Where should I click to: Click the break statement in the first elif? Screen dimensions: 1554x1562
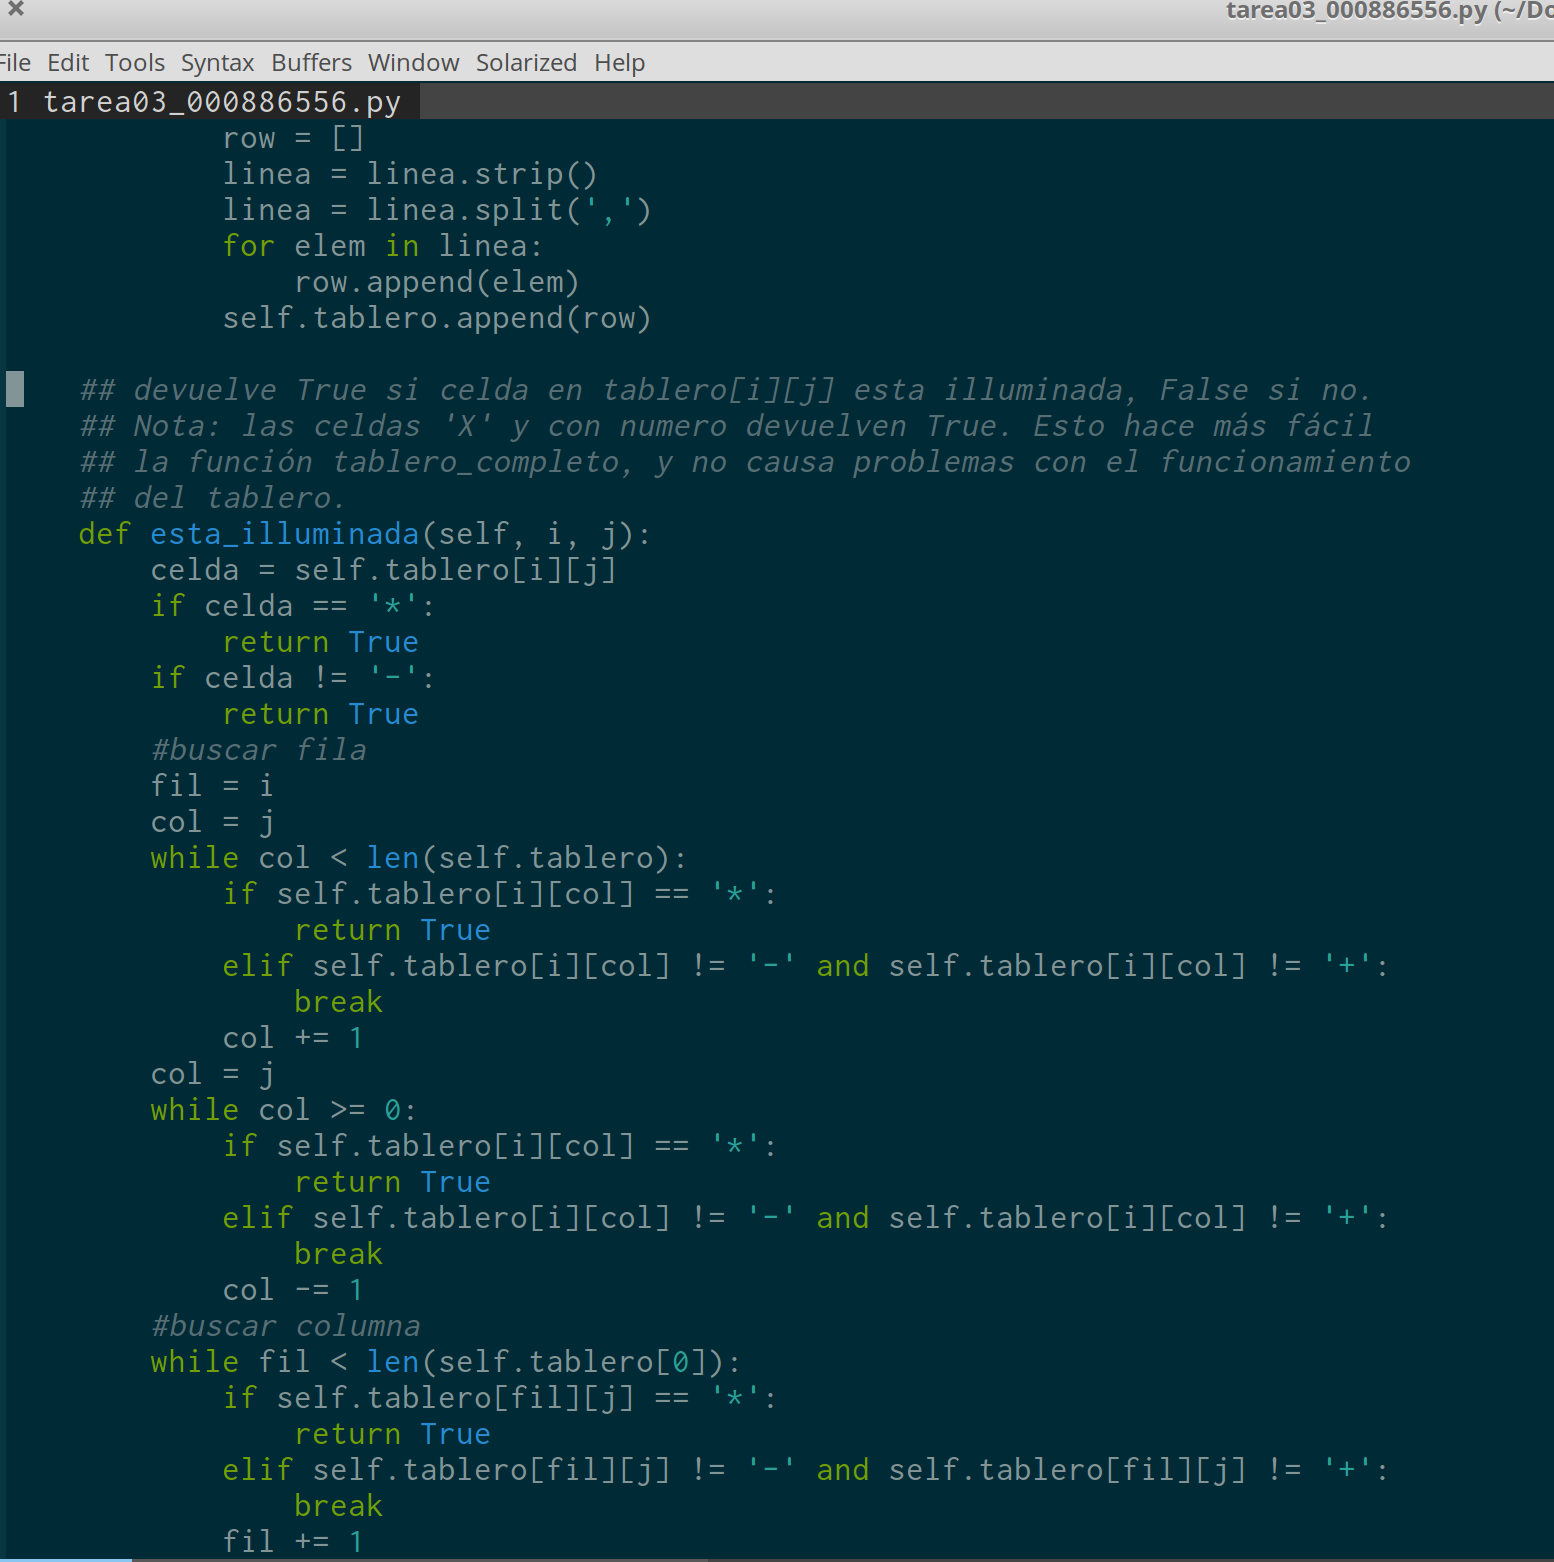(338, 1001)
